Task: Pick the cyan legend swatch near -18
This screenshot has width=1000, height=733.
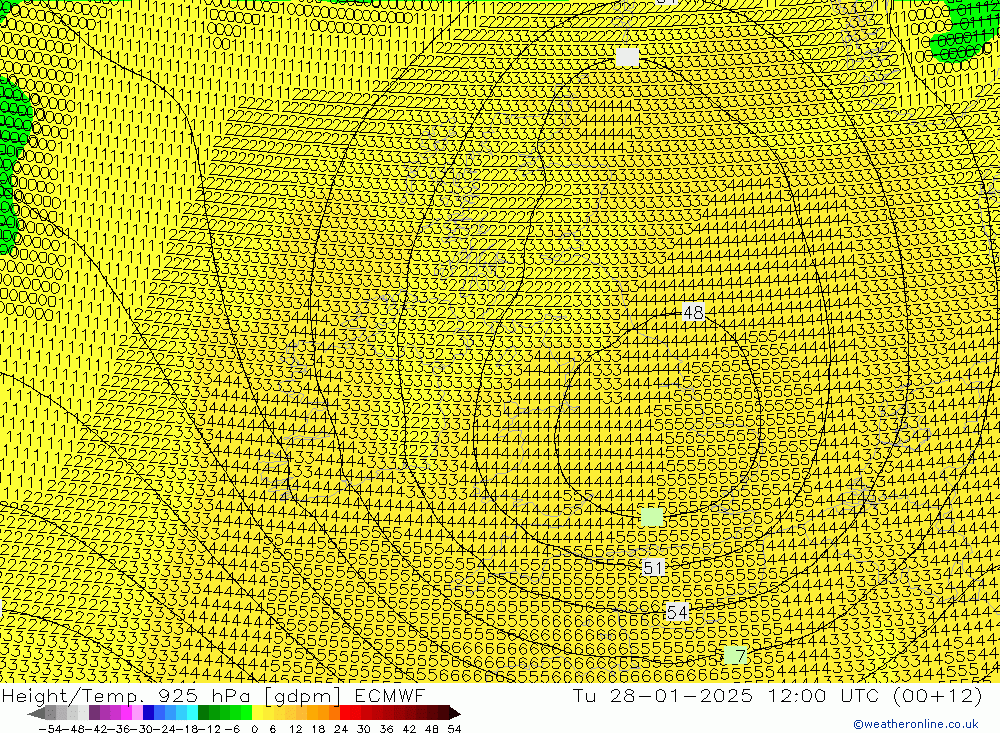Action: pyautogui.click(x=192, y=713)
